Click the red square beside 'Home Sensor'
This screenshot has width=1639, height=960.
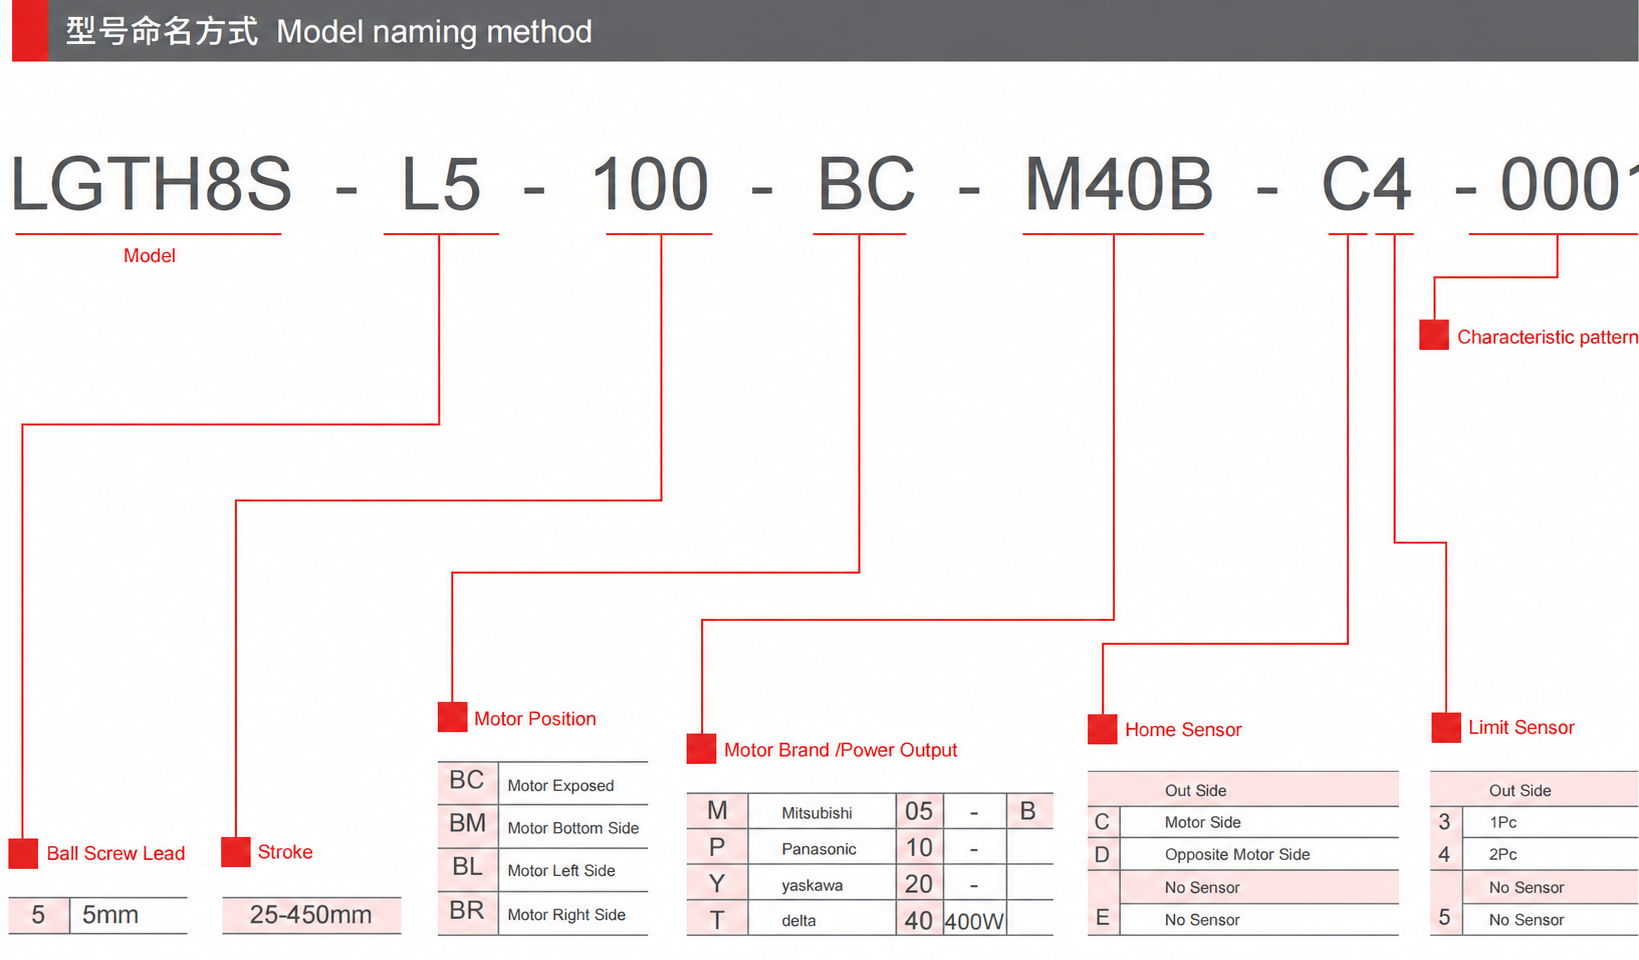(1102, 729)
